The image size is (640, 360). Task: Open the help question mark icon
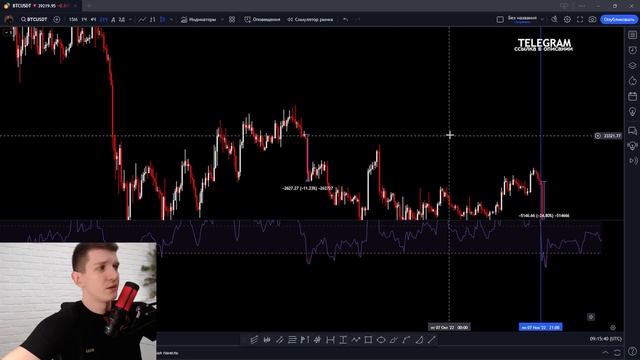coord(633,351)
